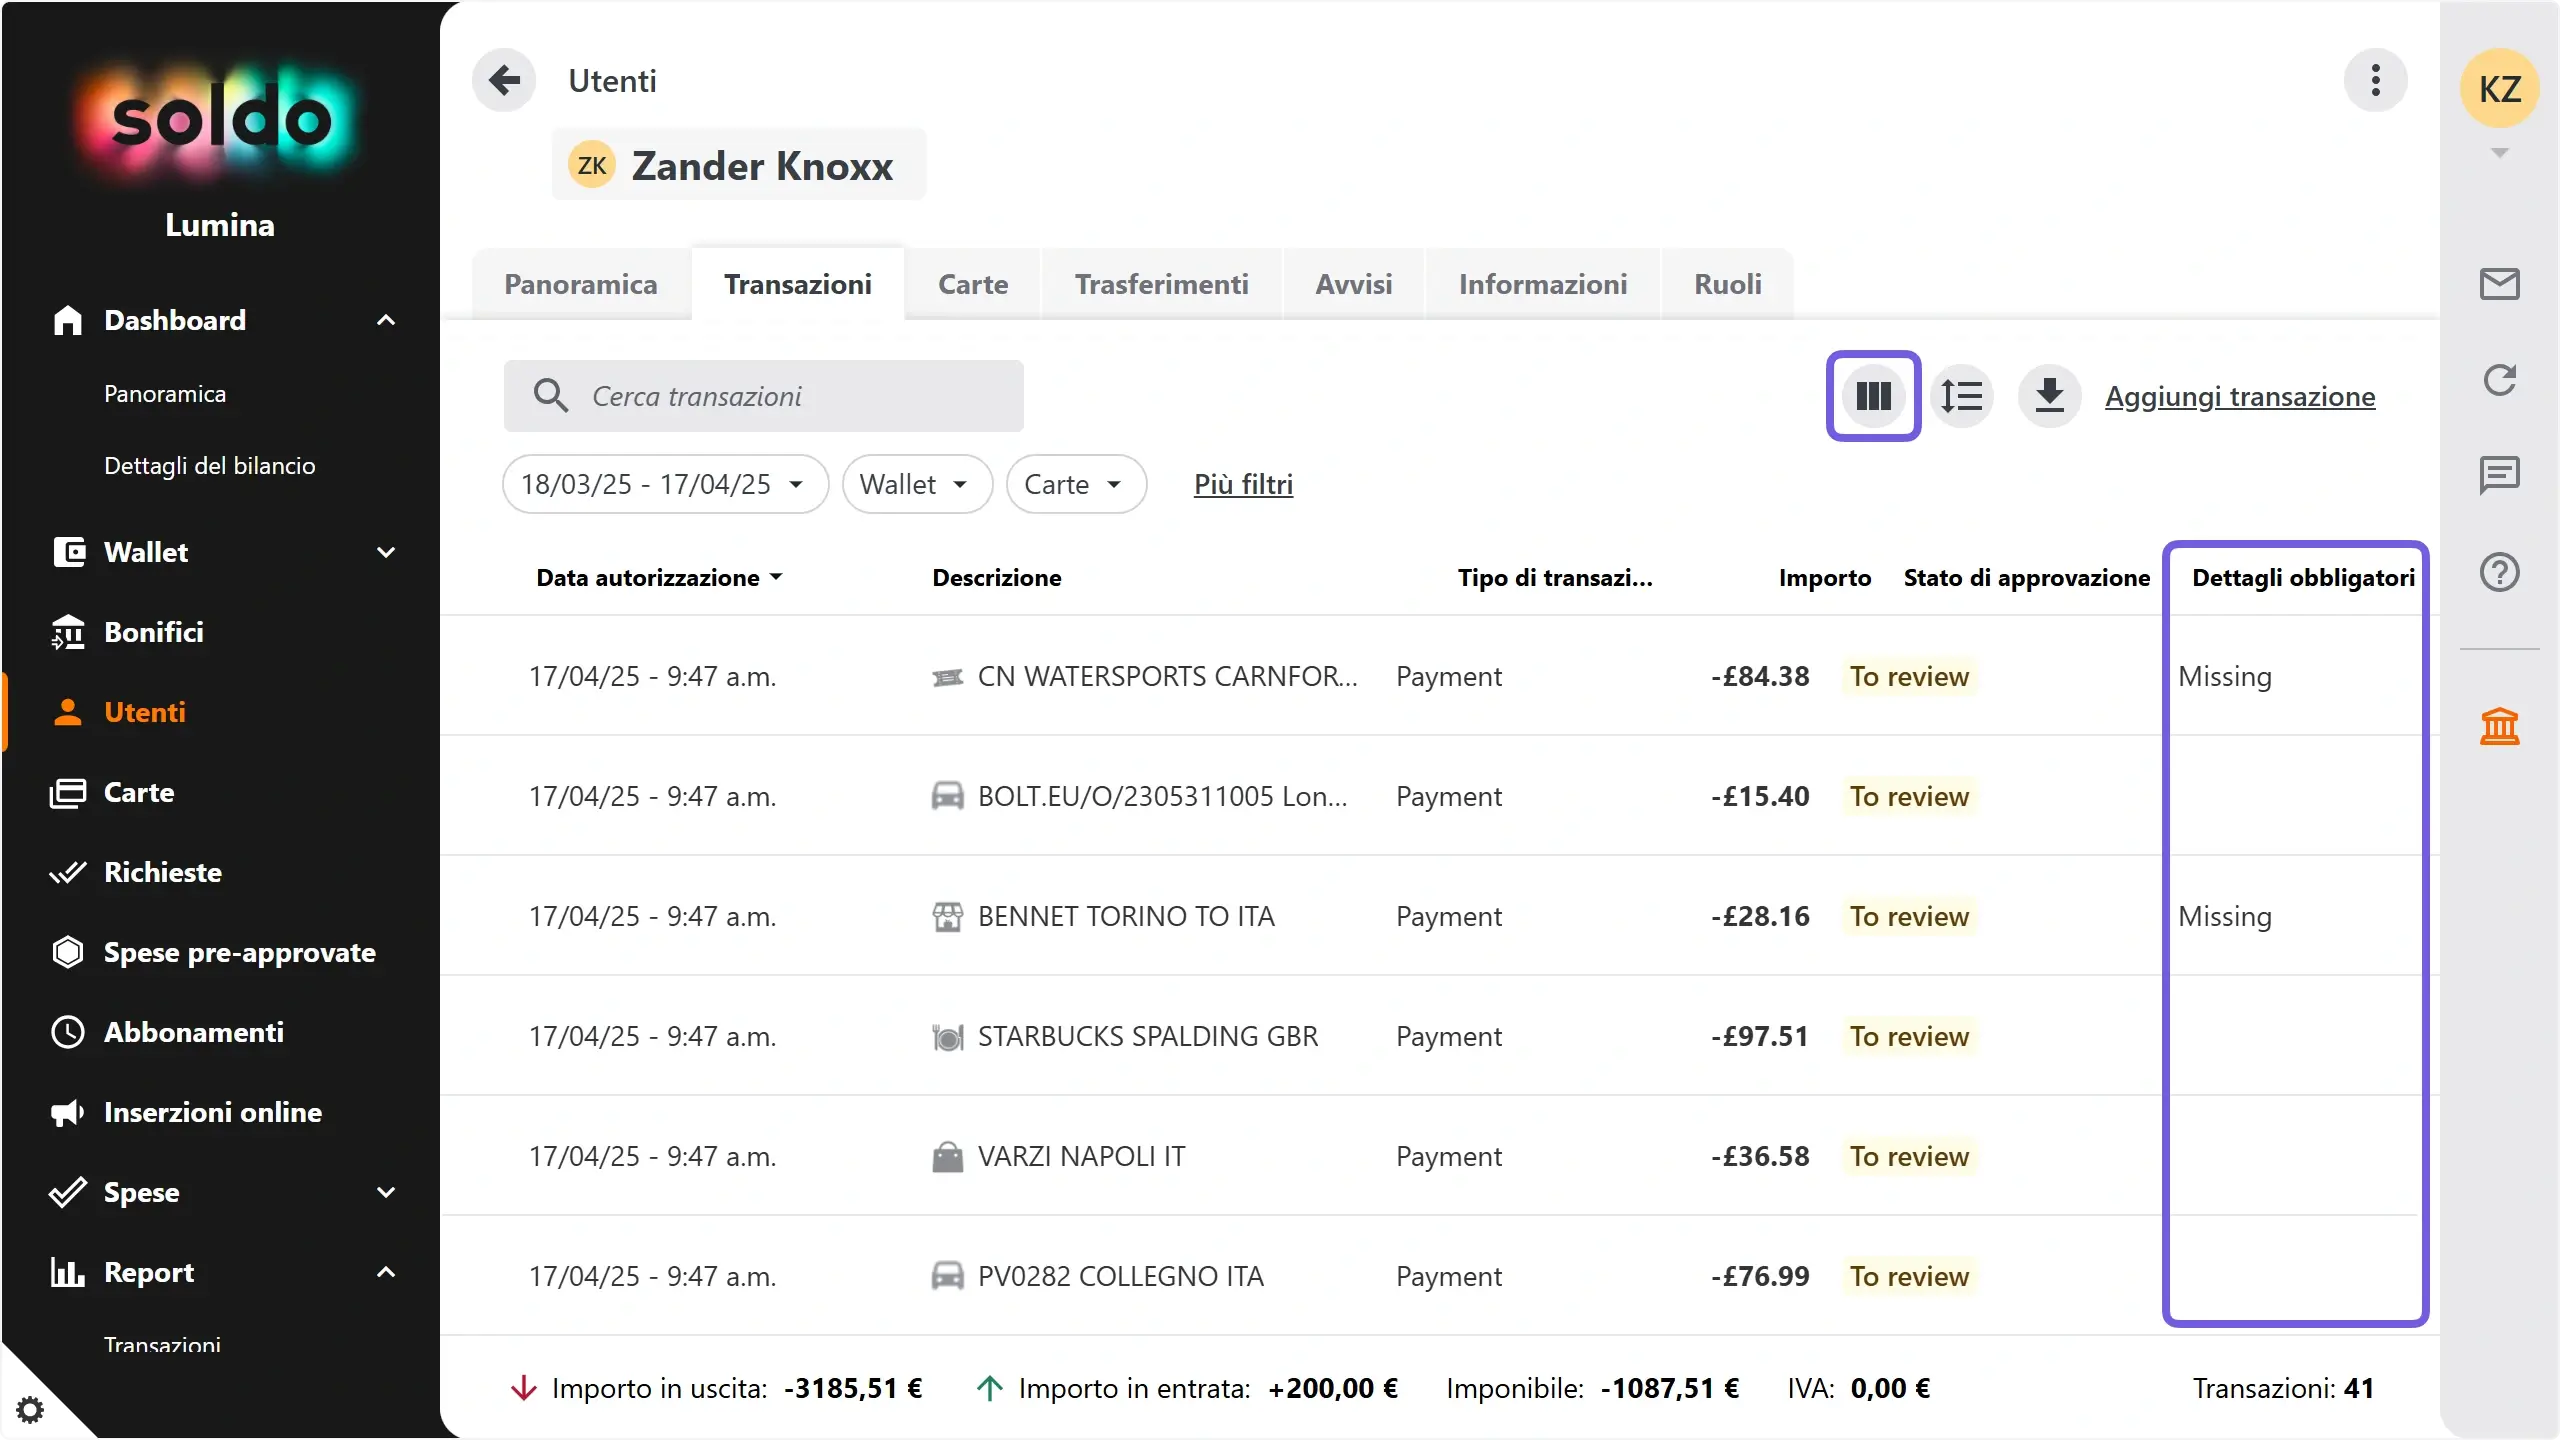Viewport: 2560px width, 1440px height.
Task: Open Bonifici in the sidebar
Action: click(153, 632)
